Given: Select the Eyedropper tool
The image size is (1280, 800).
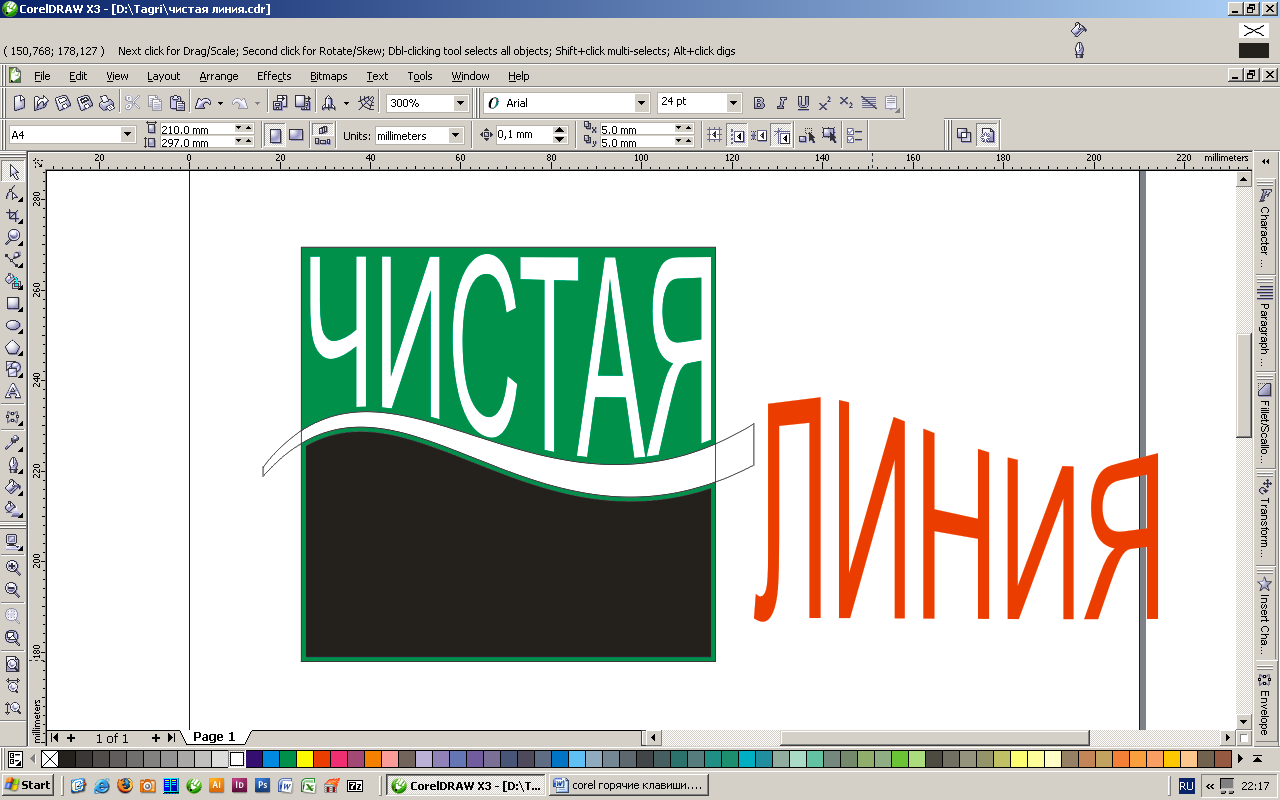Looking at the screenshot, I should tap(13, 441).
